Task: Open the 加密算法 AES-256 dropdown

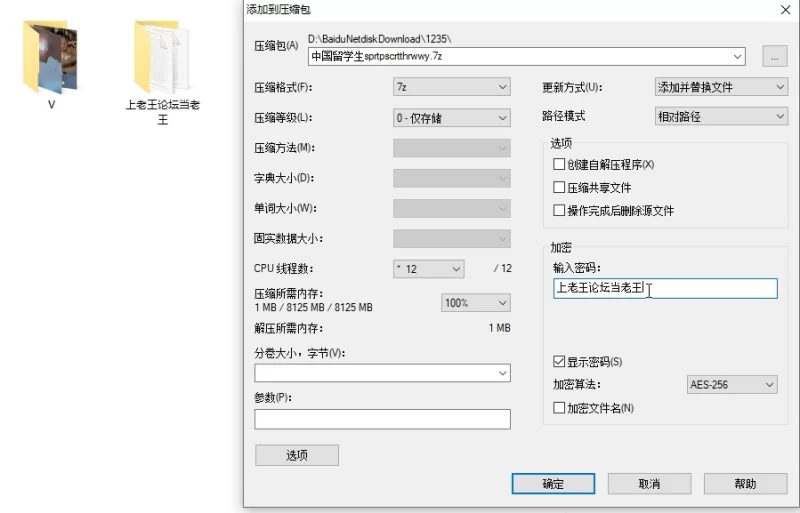Action: click(x=732, y=384)
